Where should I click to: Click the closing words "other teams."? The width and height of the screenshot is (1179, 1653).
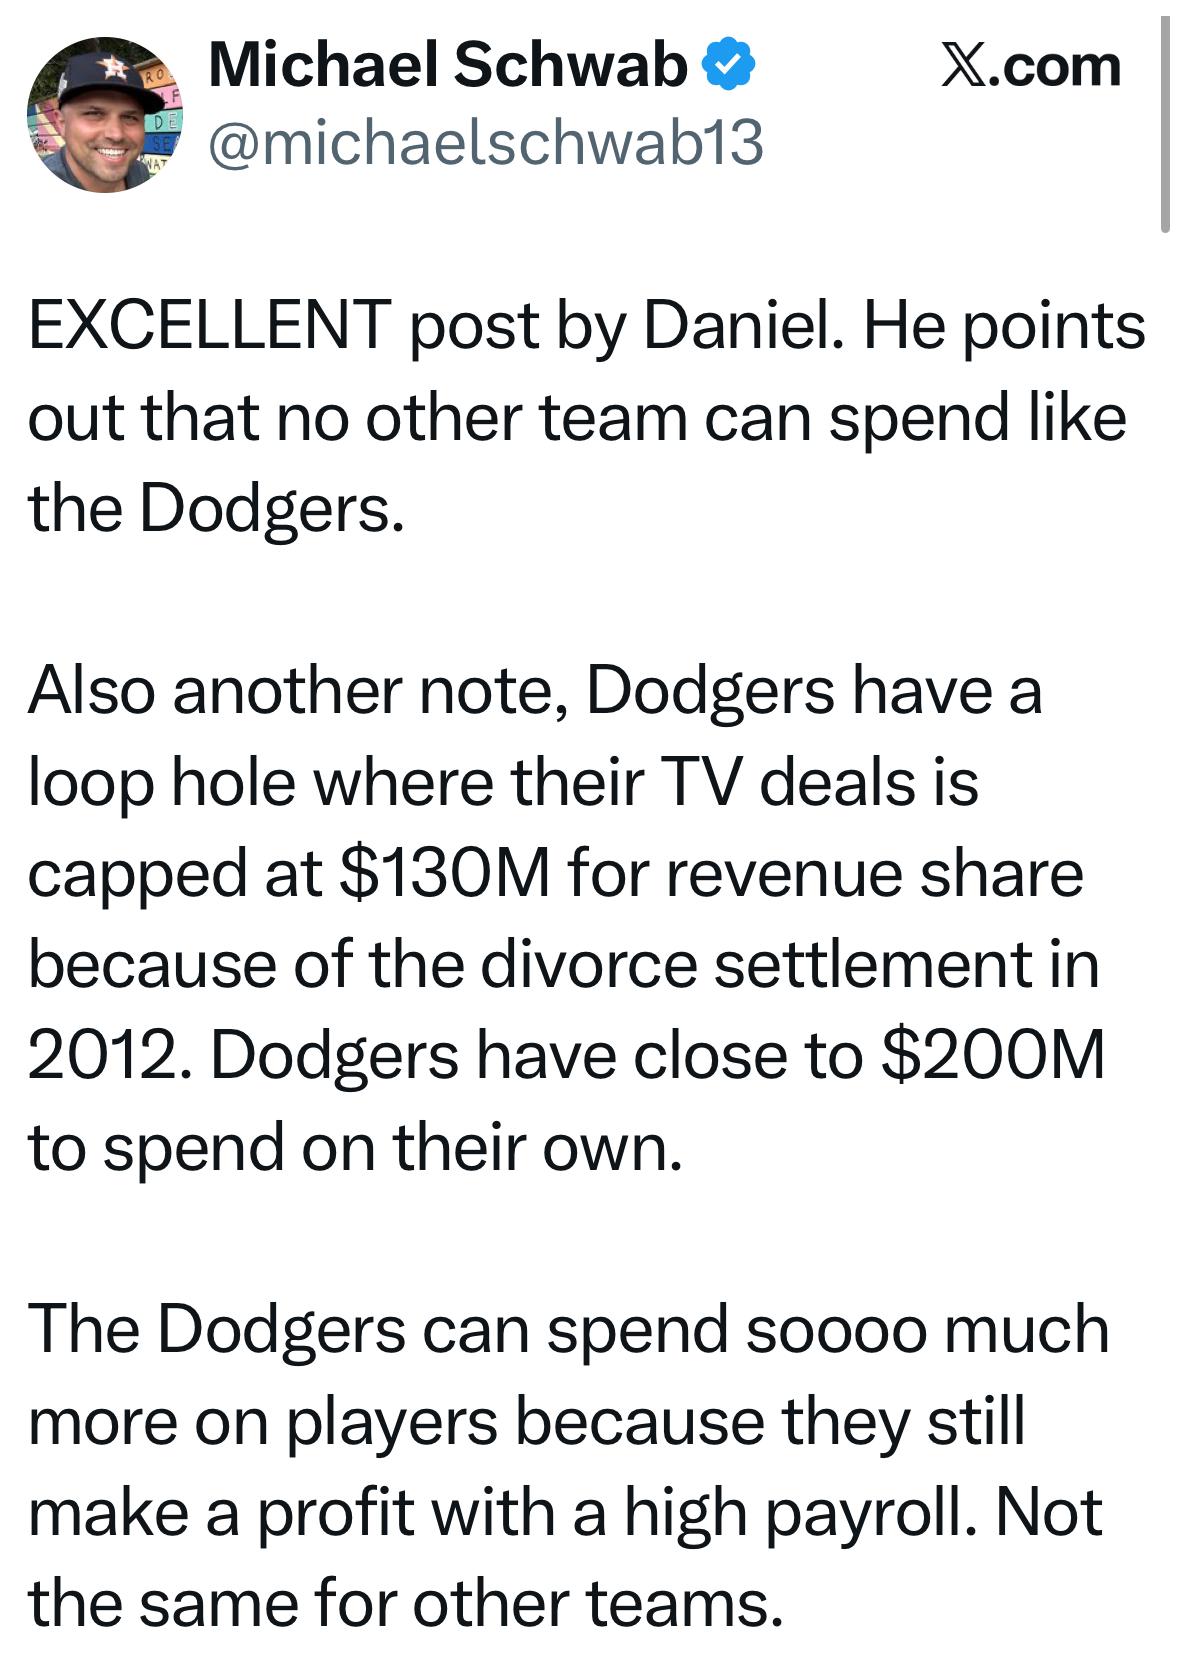pos(596,1603)
